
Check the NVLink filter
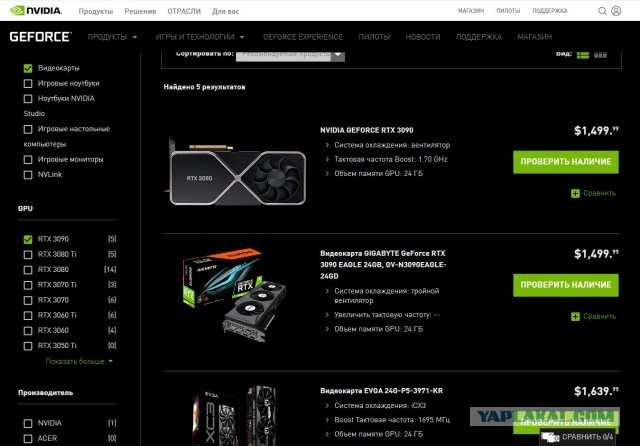[x=28, y=175]
